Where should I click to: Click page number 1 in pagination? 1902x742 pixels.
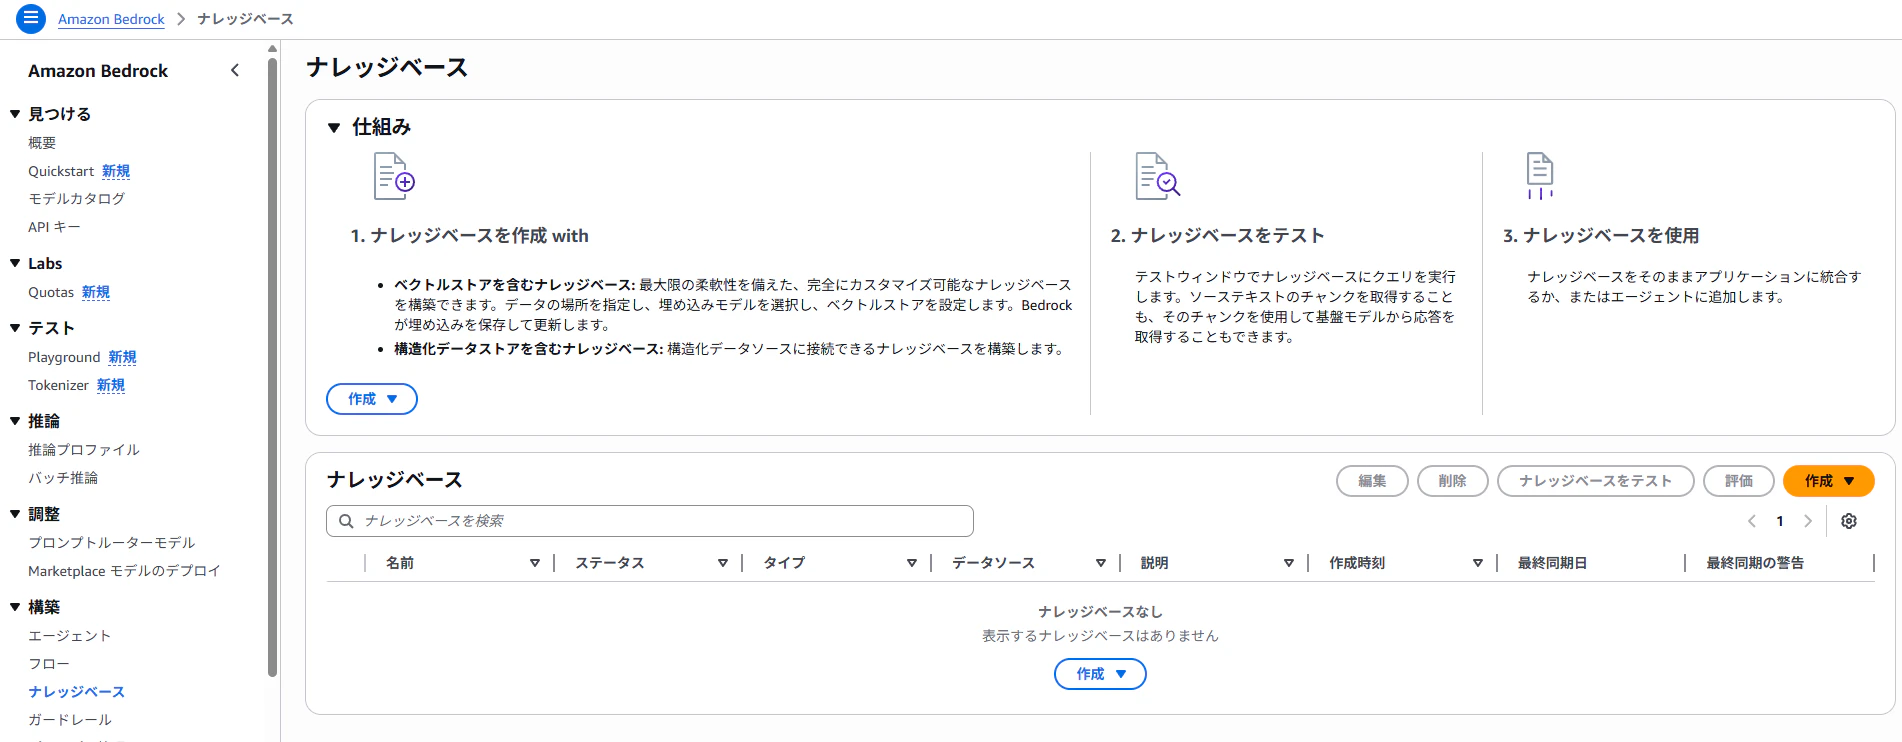pos(1780,521)
